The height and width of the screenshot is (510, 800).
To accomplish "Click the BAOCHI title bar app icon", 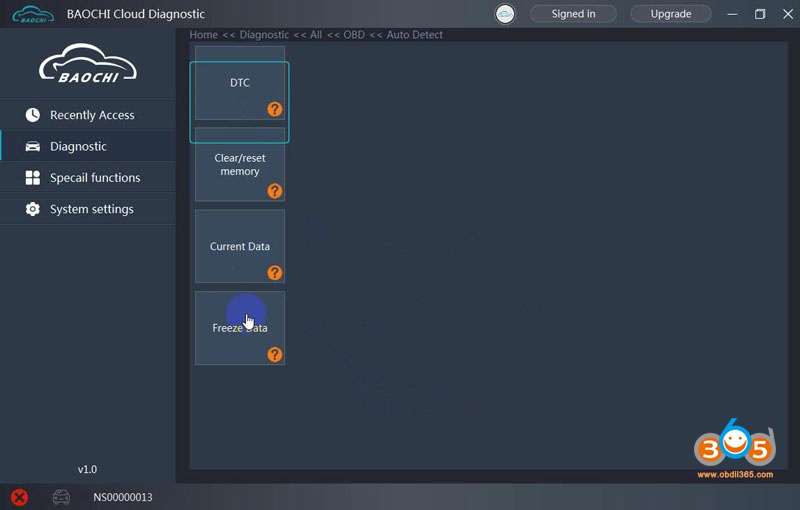I will click(x=33, y=14).
